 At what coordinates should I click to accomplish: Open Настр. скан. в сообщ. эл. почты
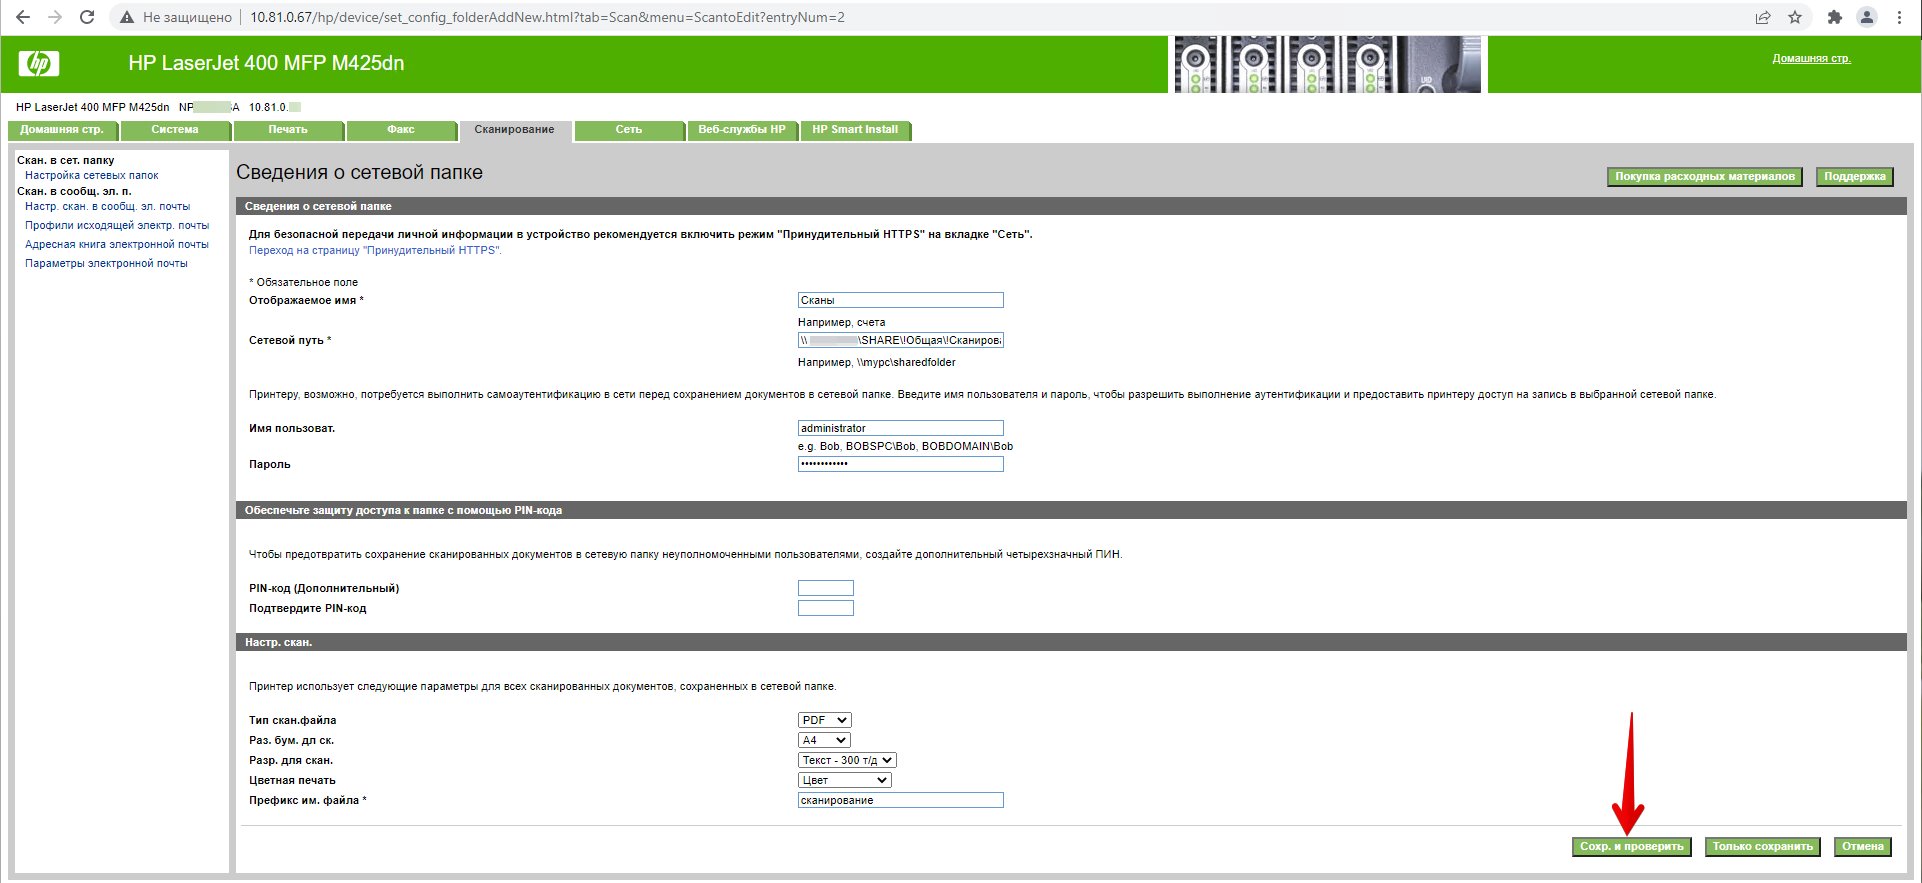pos(107,206)
